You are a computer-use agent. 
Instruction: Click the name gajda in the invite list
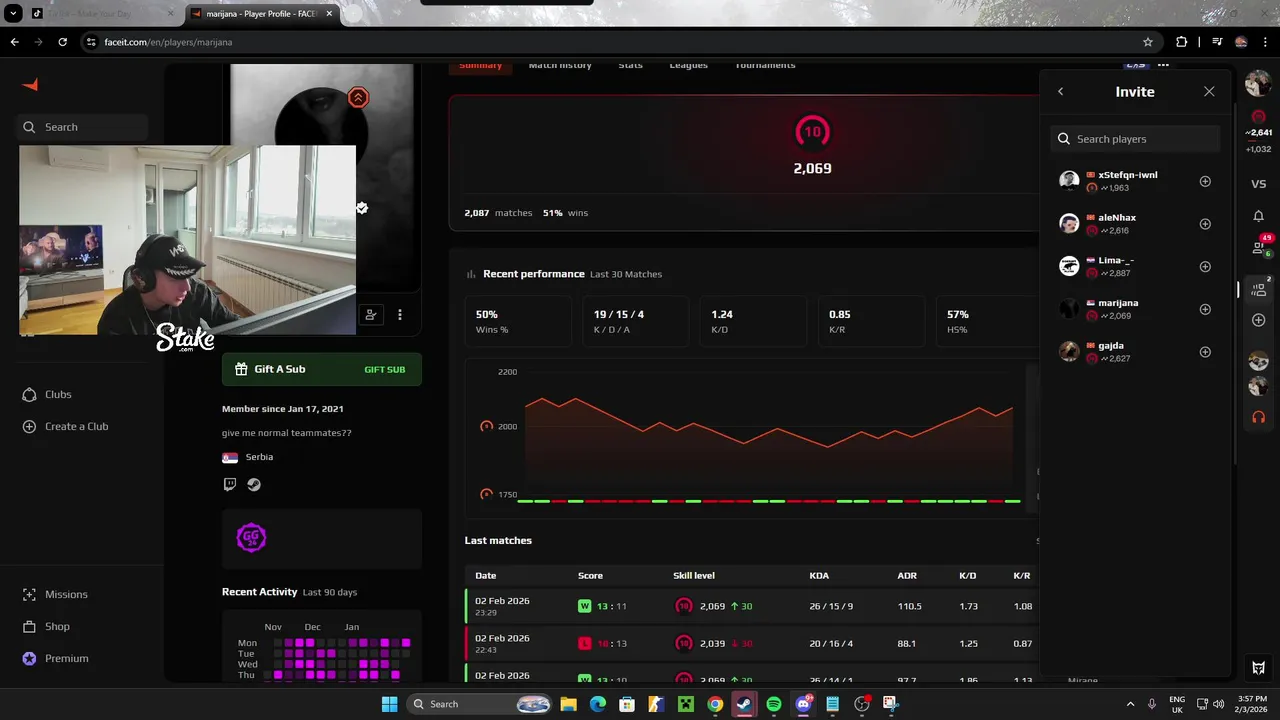(1111, 345)
